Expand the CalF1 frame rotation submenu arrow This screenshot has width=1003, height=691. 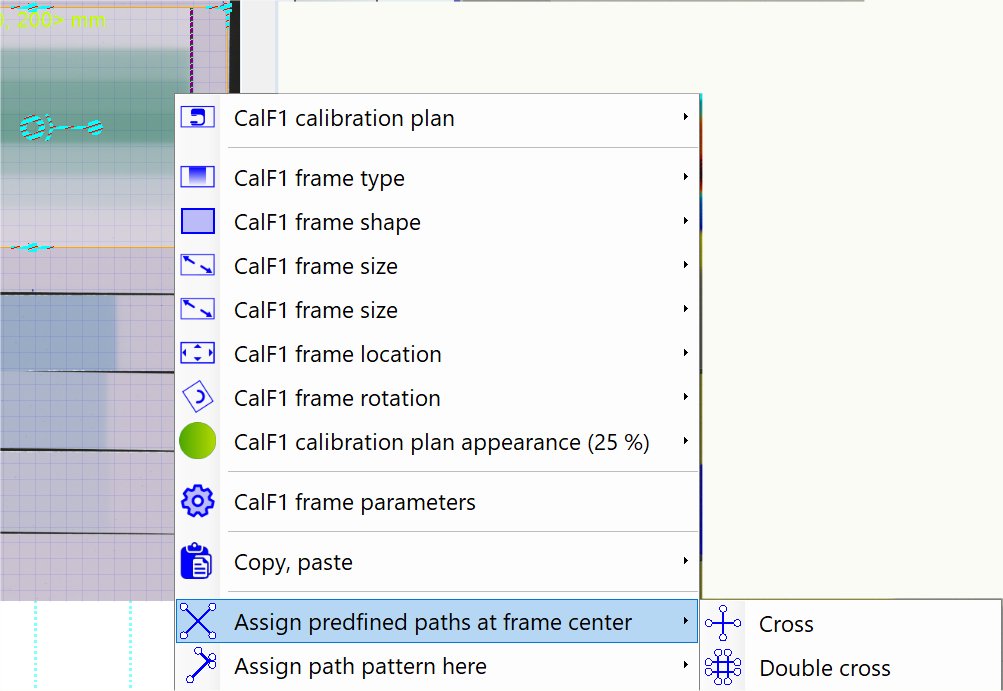[686, 398]
